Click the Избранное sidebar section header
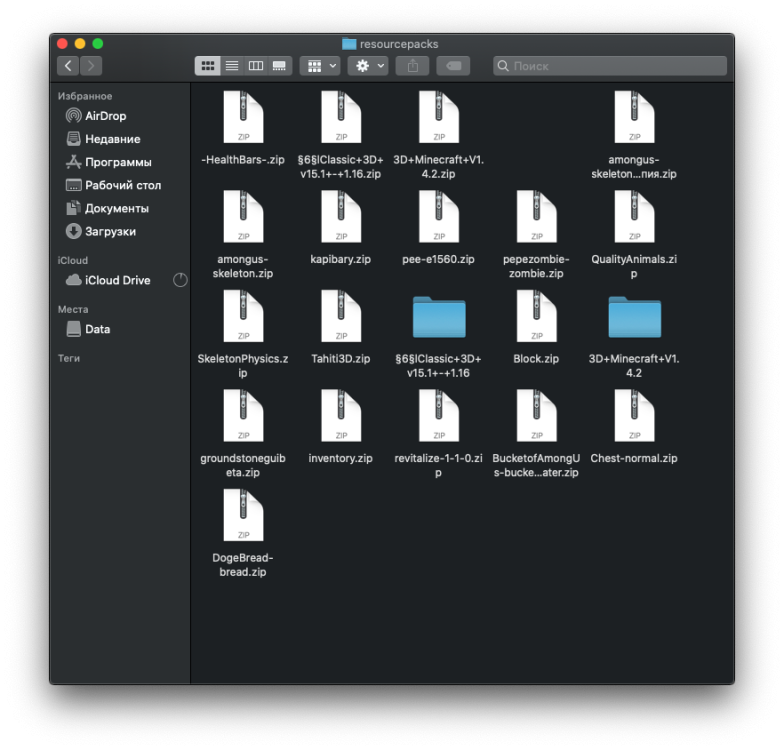784x750 pixels. click(x=85, y=96)
